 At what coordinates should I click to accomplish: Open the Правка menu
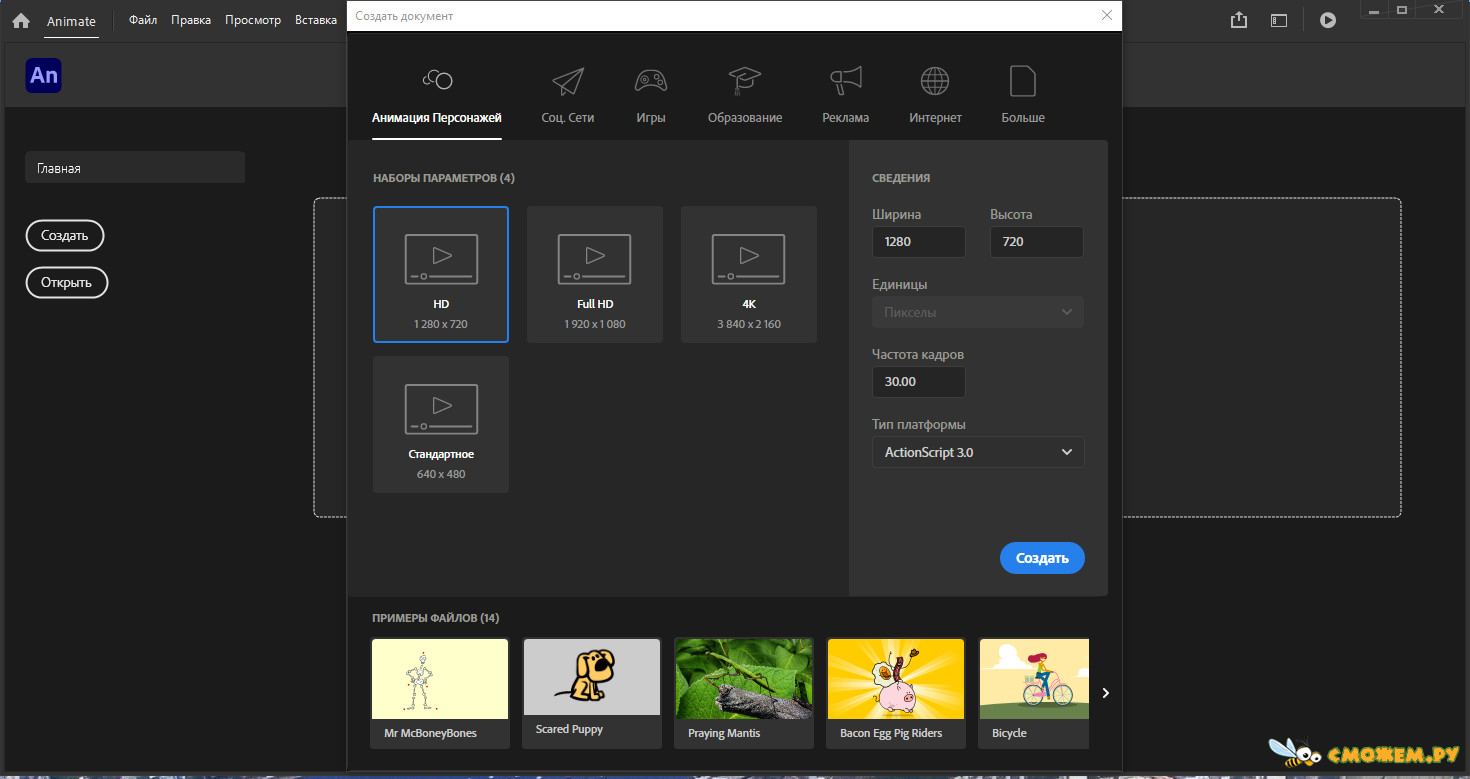point(191,20)
